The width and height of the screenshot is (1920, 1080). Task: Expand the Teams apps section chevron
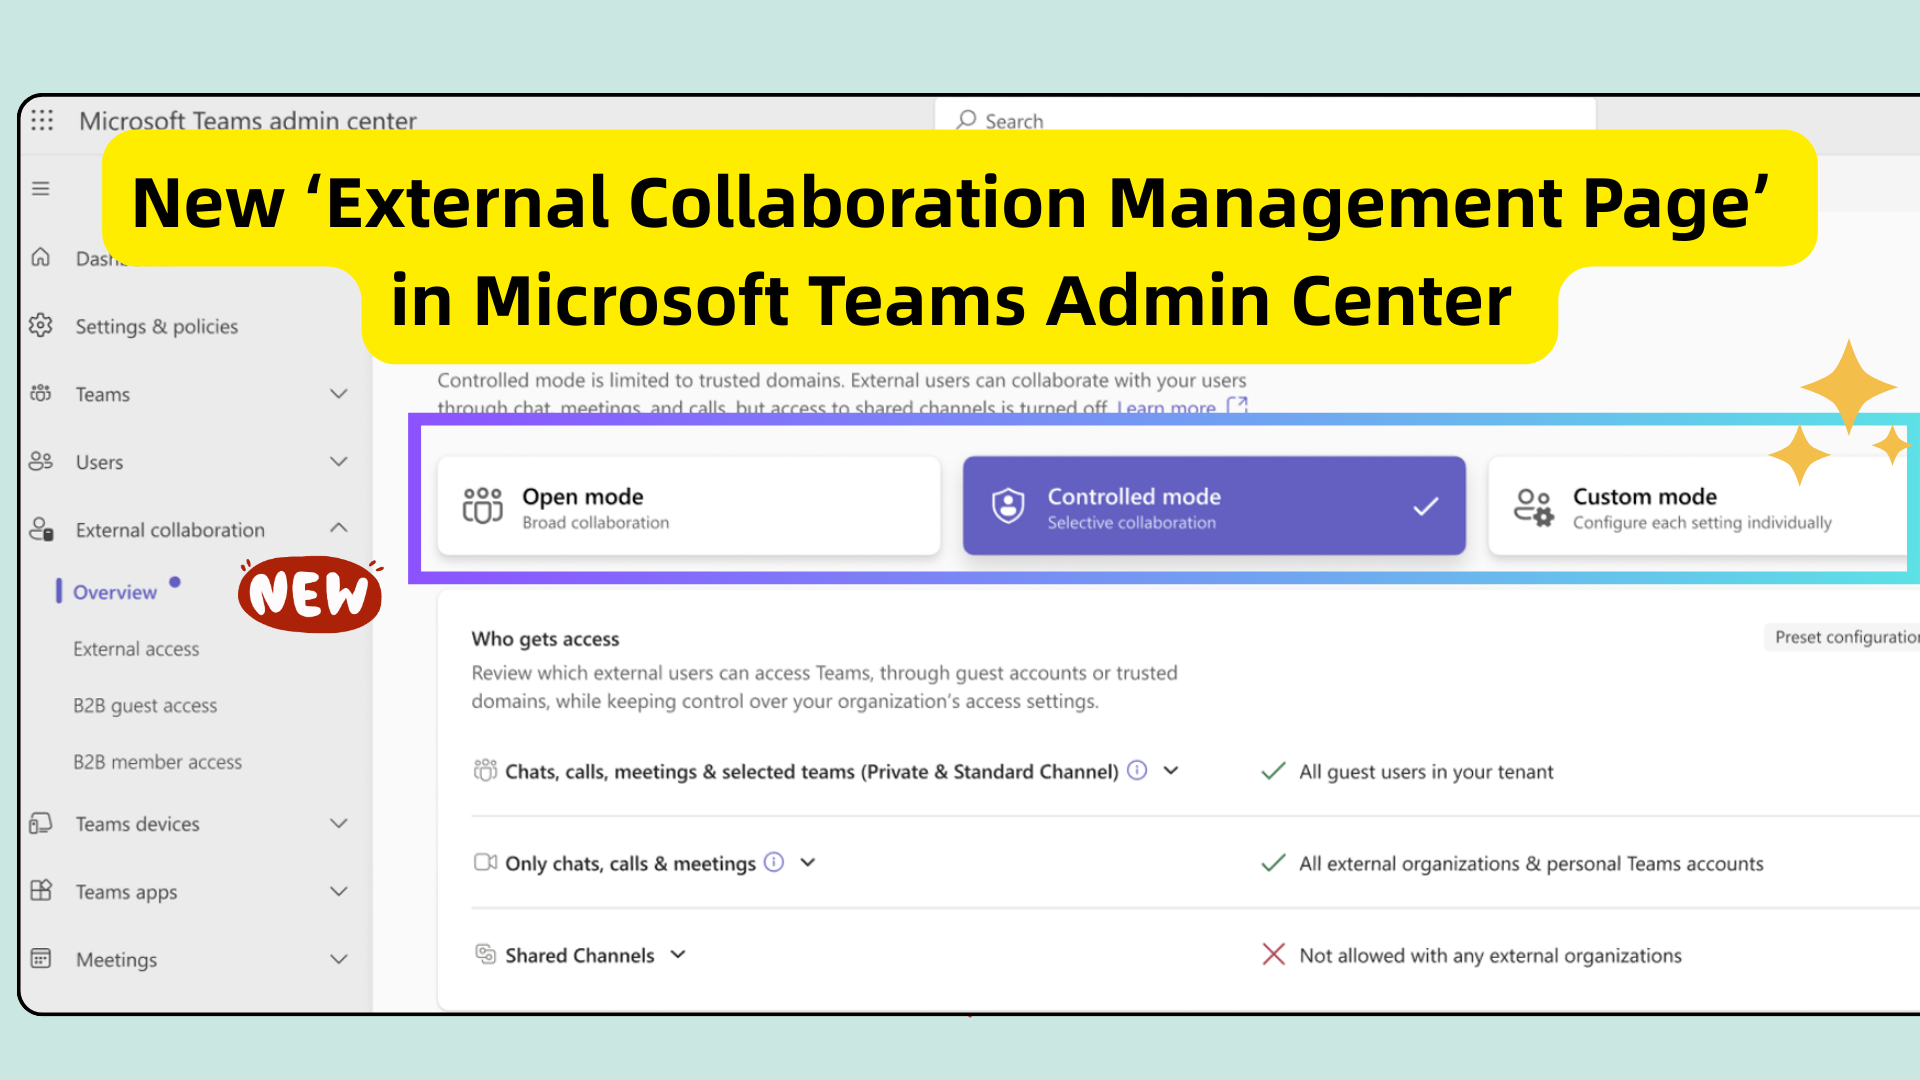[x=339, y=891]
